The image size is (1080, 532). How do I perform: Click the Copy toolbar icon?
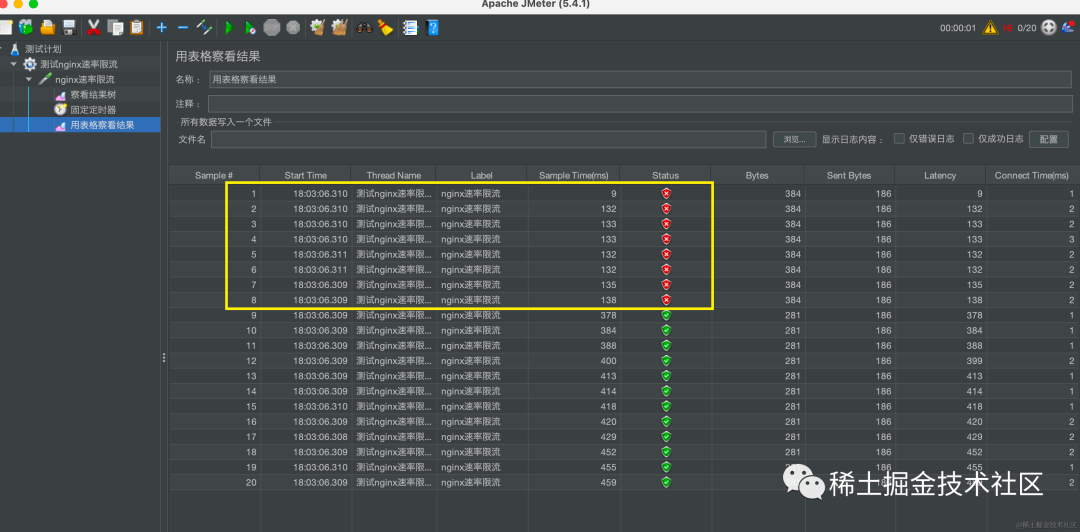pyautogui.click(x=115, y=28)
